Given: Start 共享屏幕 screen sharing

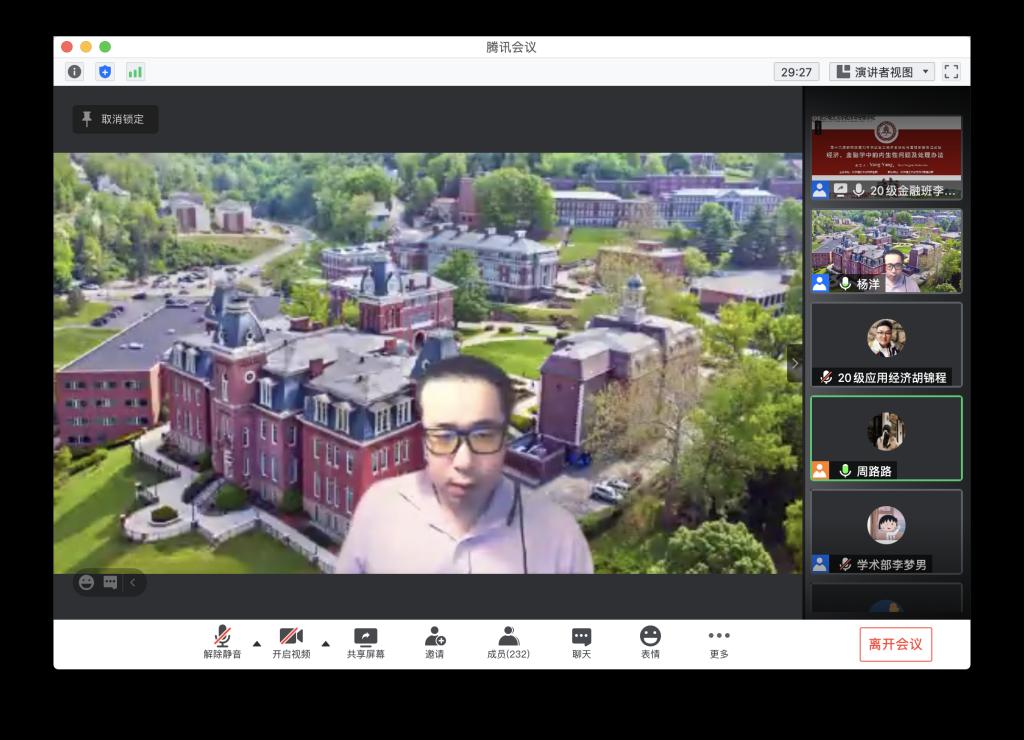Looking at the screenshot, I should 365,642.
